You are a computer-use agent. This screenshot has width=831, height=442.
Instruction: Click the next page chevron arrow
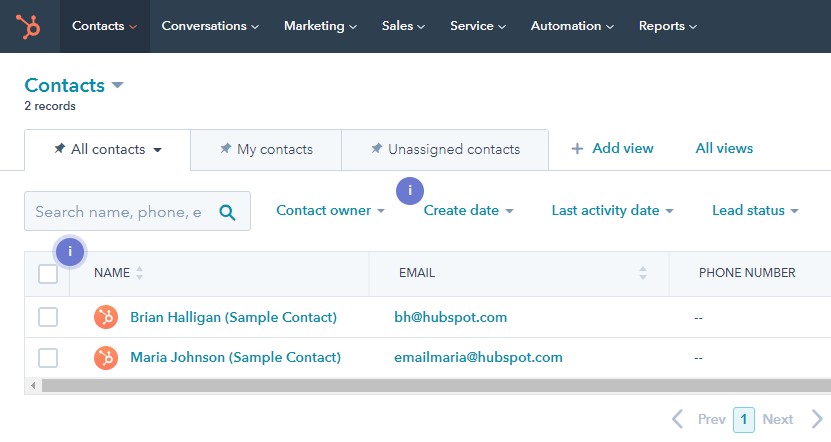click(x=817, y=419)
